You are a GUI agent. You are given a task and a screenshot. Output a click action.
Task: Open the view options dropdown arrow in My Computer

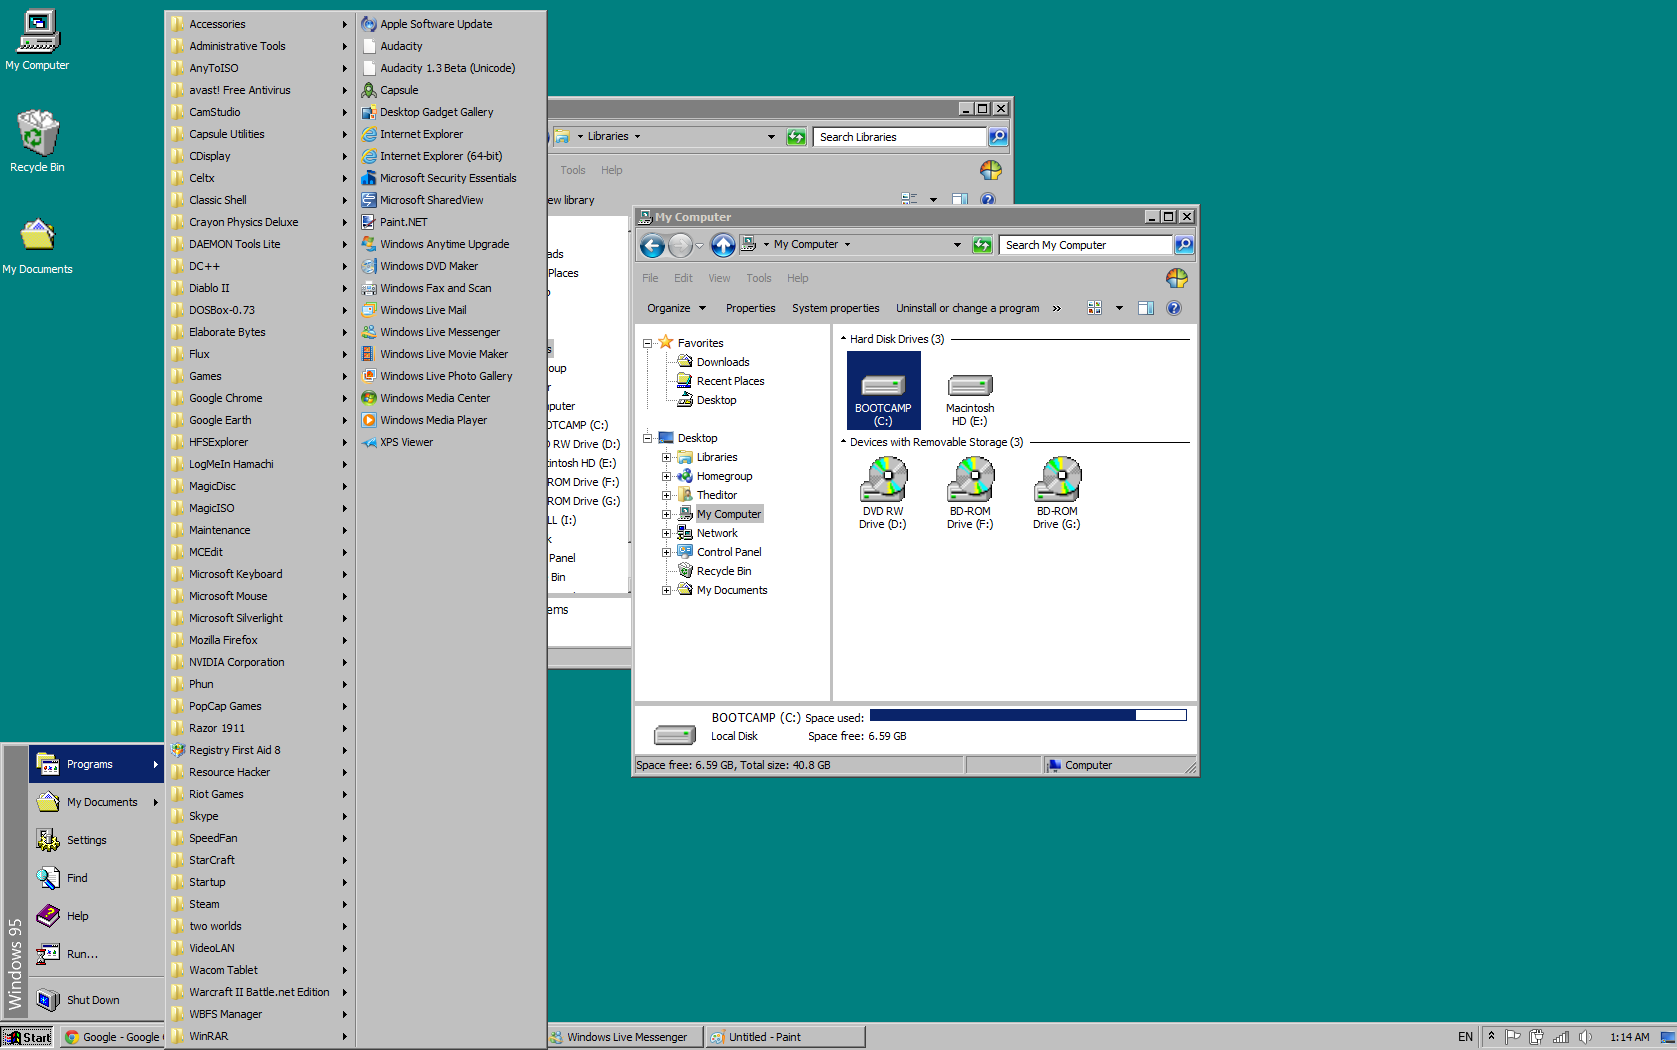pos(1119,308)
